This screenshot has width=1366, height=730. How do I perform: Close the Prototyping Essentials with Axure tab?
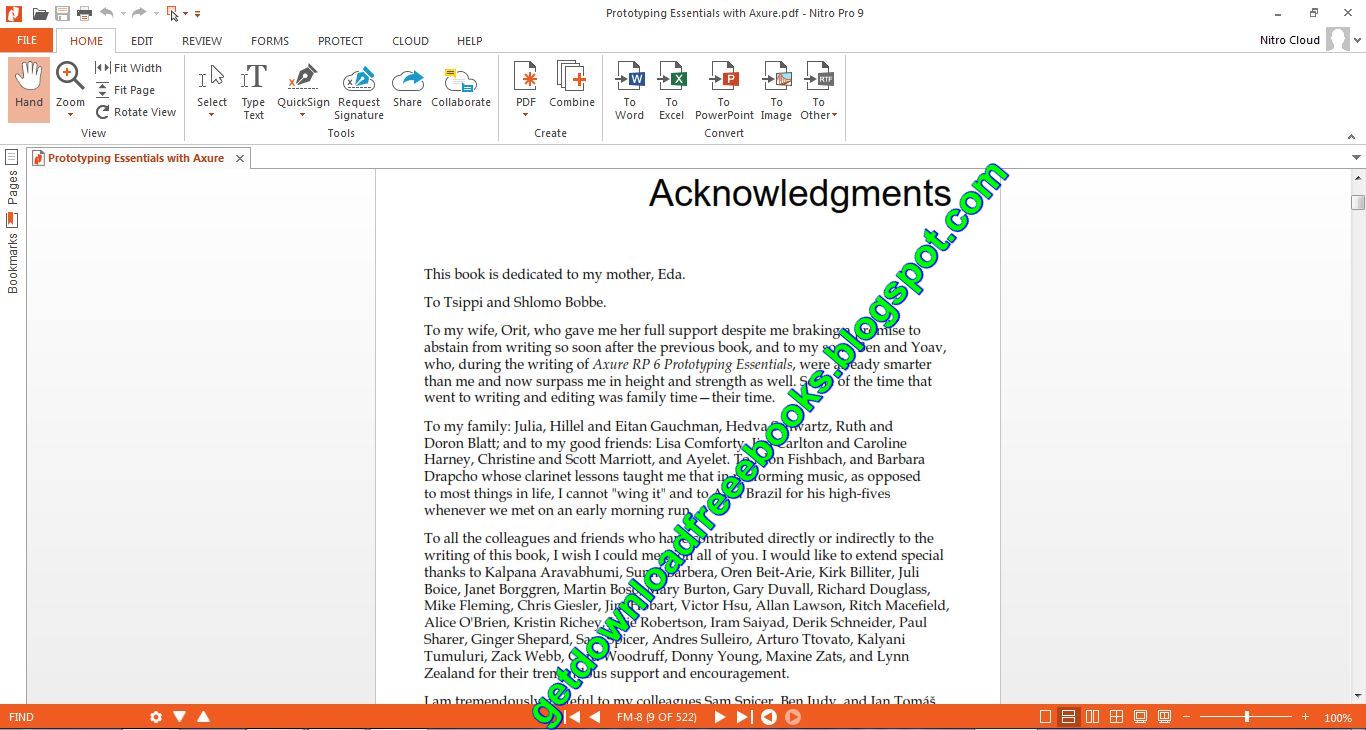click(x=240, y=158)
